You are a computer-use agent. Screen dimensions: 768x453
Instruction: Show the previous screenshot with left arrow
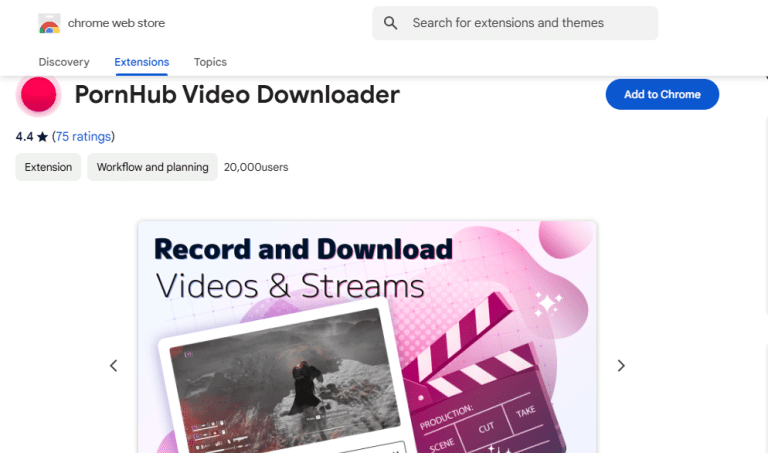pyautogui.click(x=114, y=366)
